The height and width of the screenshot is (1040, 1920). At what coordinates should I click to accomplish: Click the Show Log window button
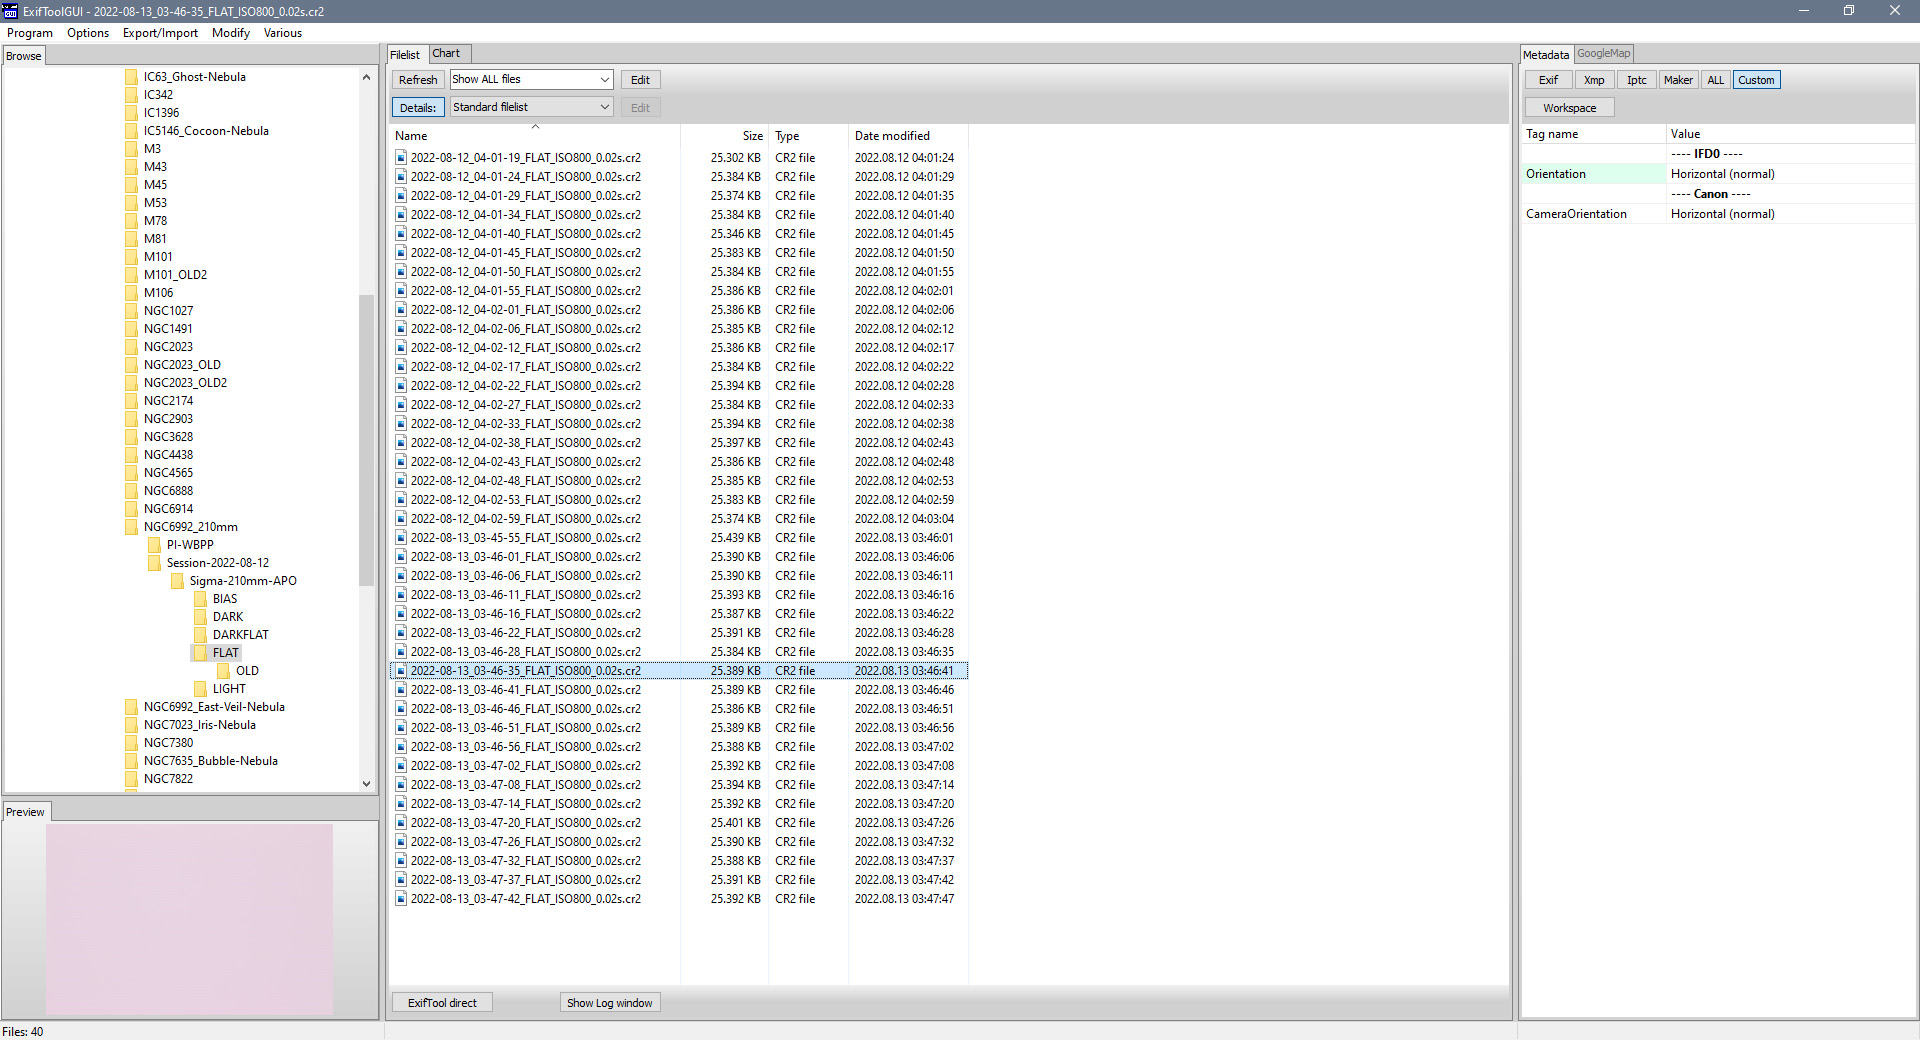[x=609, y=1003]
